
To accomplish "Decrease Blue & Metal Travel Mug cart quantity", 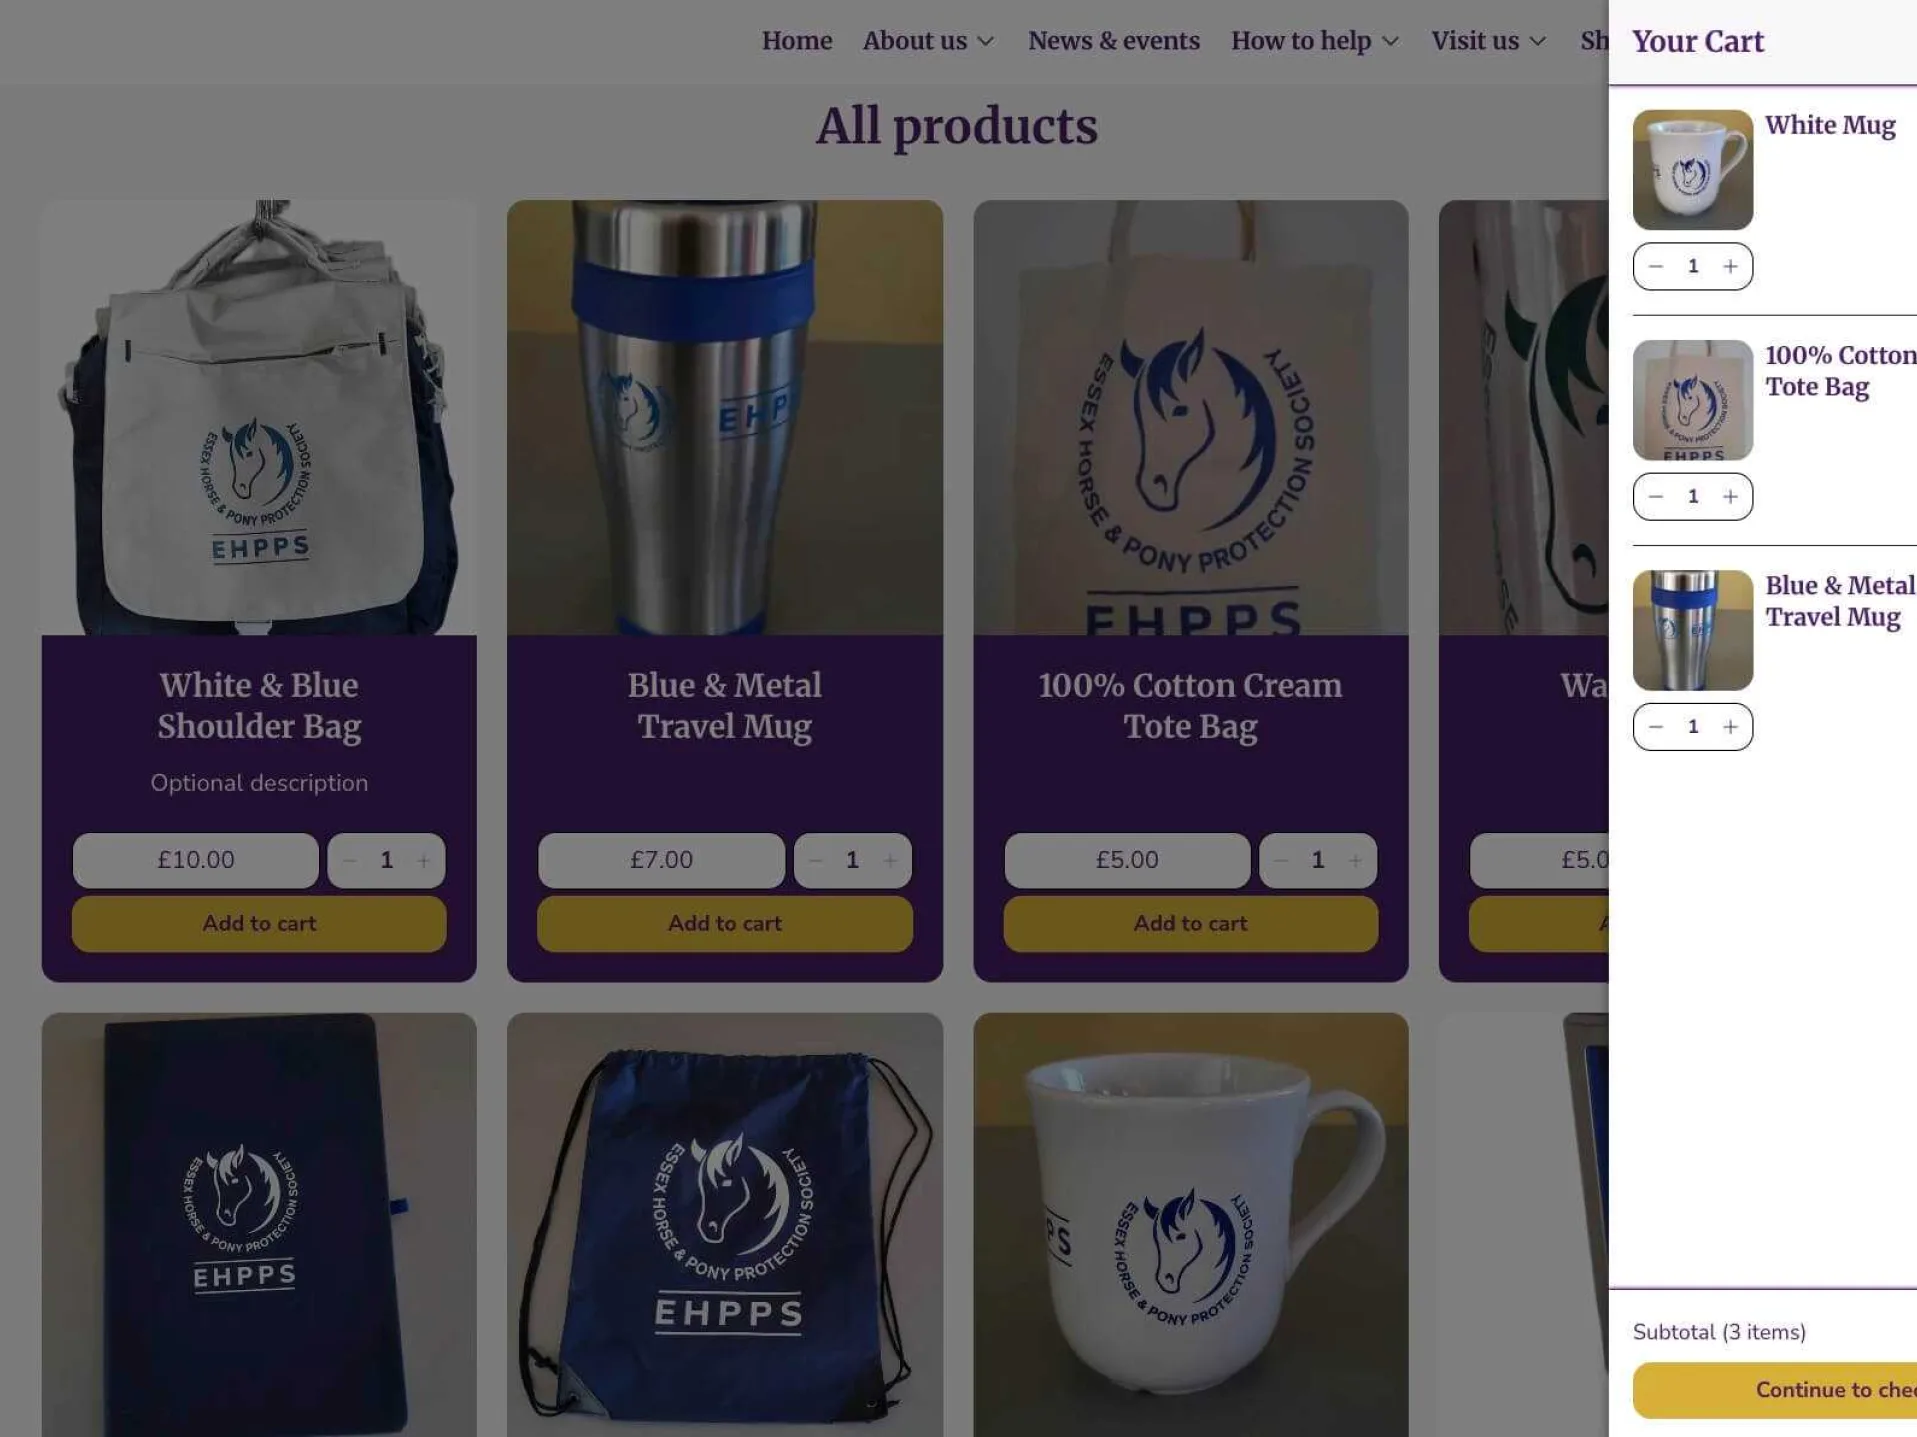I will tap(1656, 727).
